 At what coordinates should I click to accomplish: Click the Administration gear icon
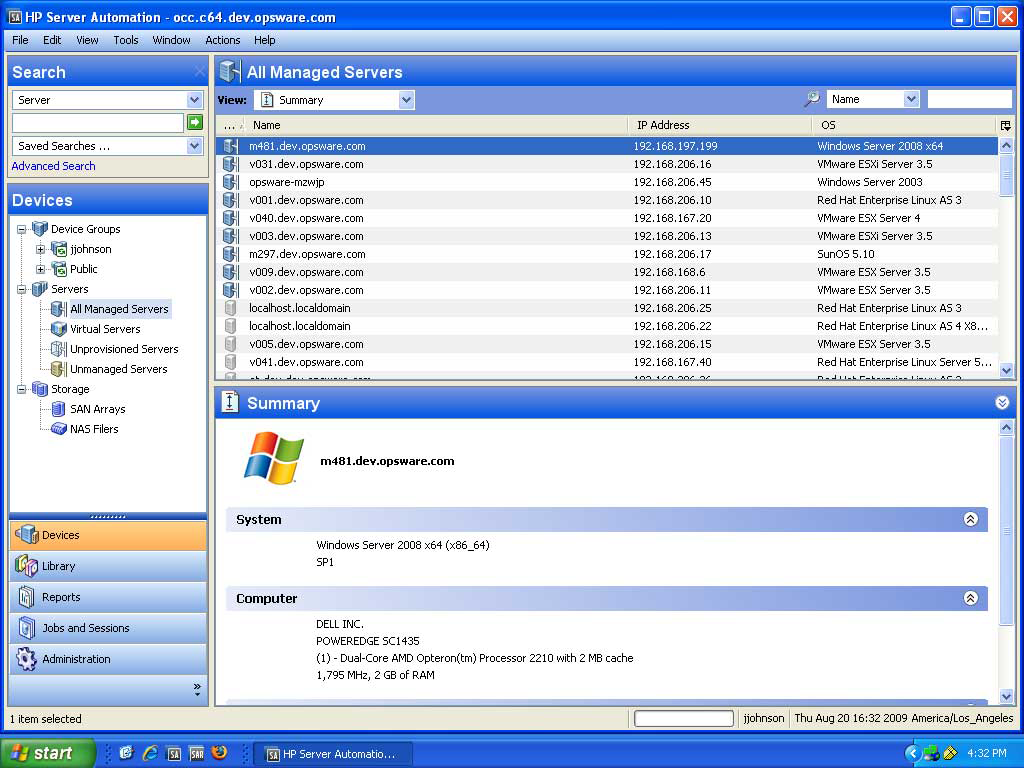coord(26,659)
